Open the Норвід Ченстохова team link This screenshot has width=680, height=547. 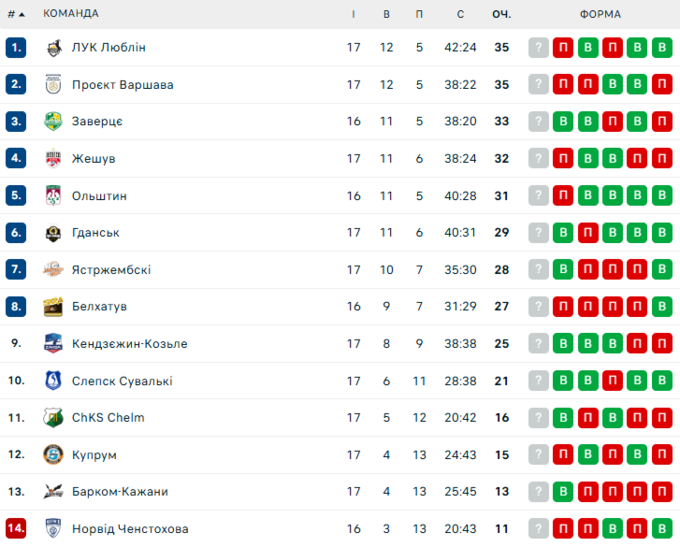pyautogui.click(x=130, y=529)
